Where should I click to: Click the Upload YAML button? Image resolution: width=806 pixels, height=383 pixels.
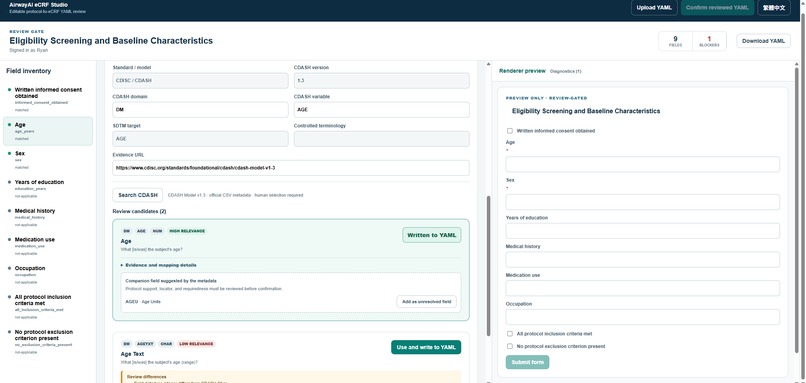[x=654, y=8]
